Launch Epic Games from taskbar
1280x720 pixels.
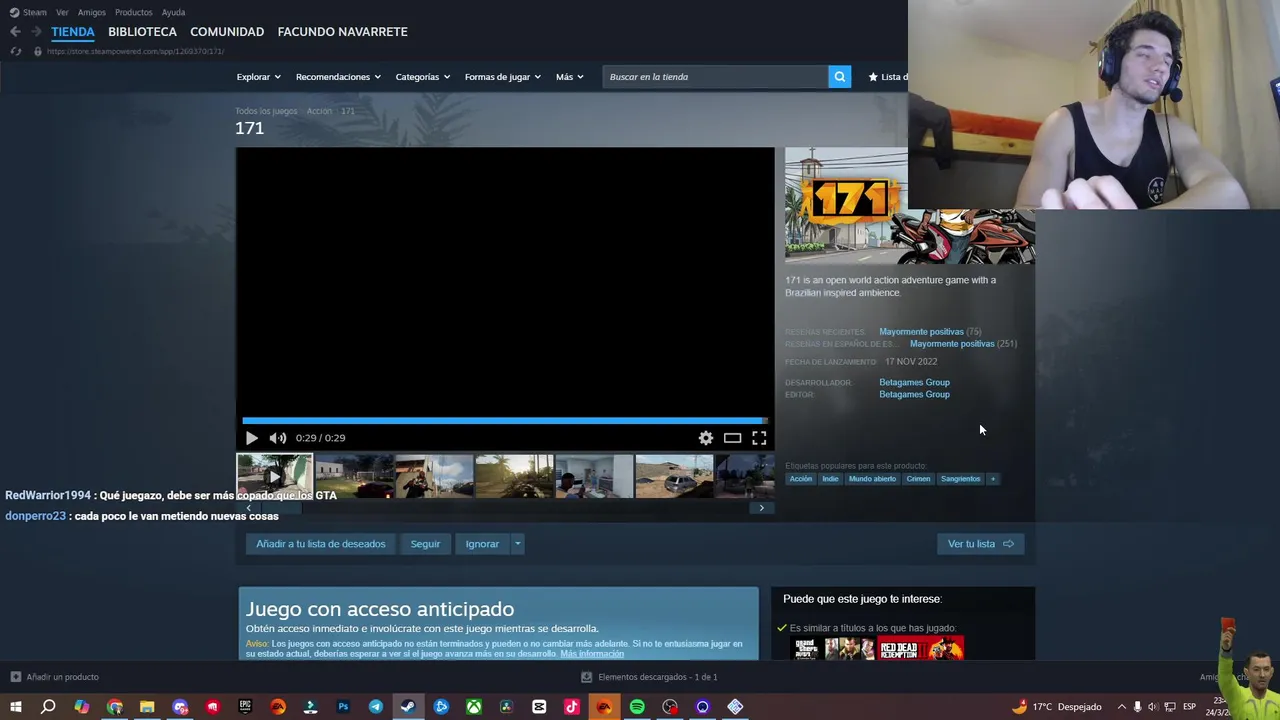click(x=245, y=707)
